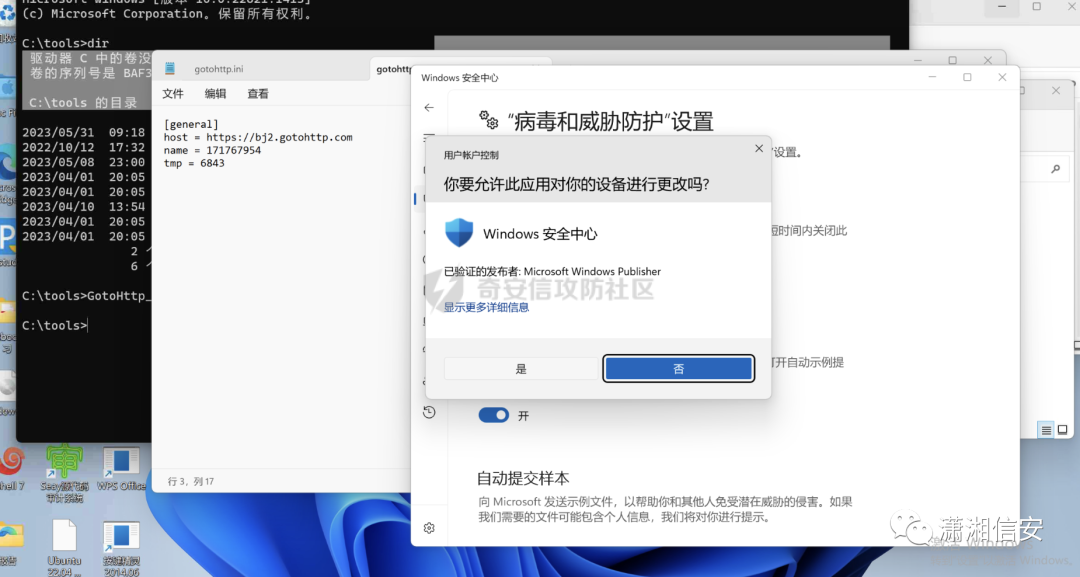Image resolution: width=1080 pixels, height=577 pixels.
Task: Launch Seay源代码审计系统 from the desktop
Action: click(64, 462)
